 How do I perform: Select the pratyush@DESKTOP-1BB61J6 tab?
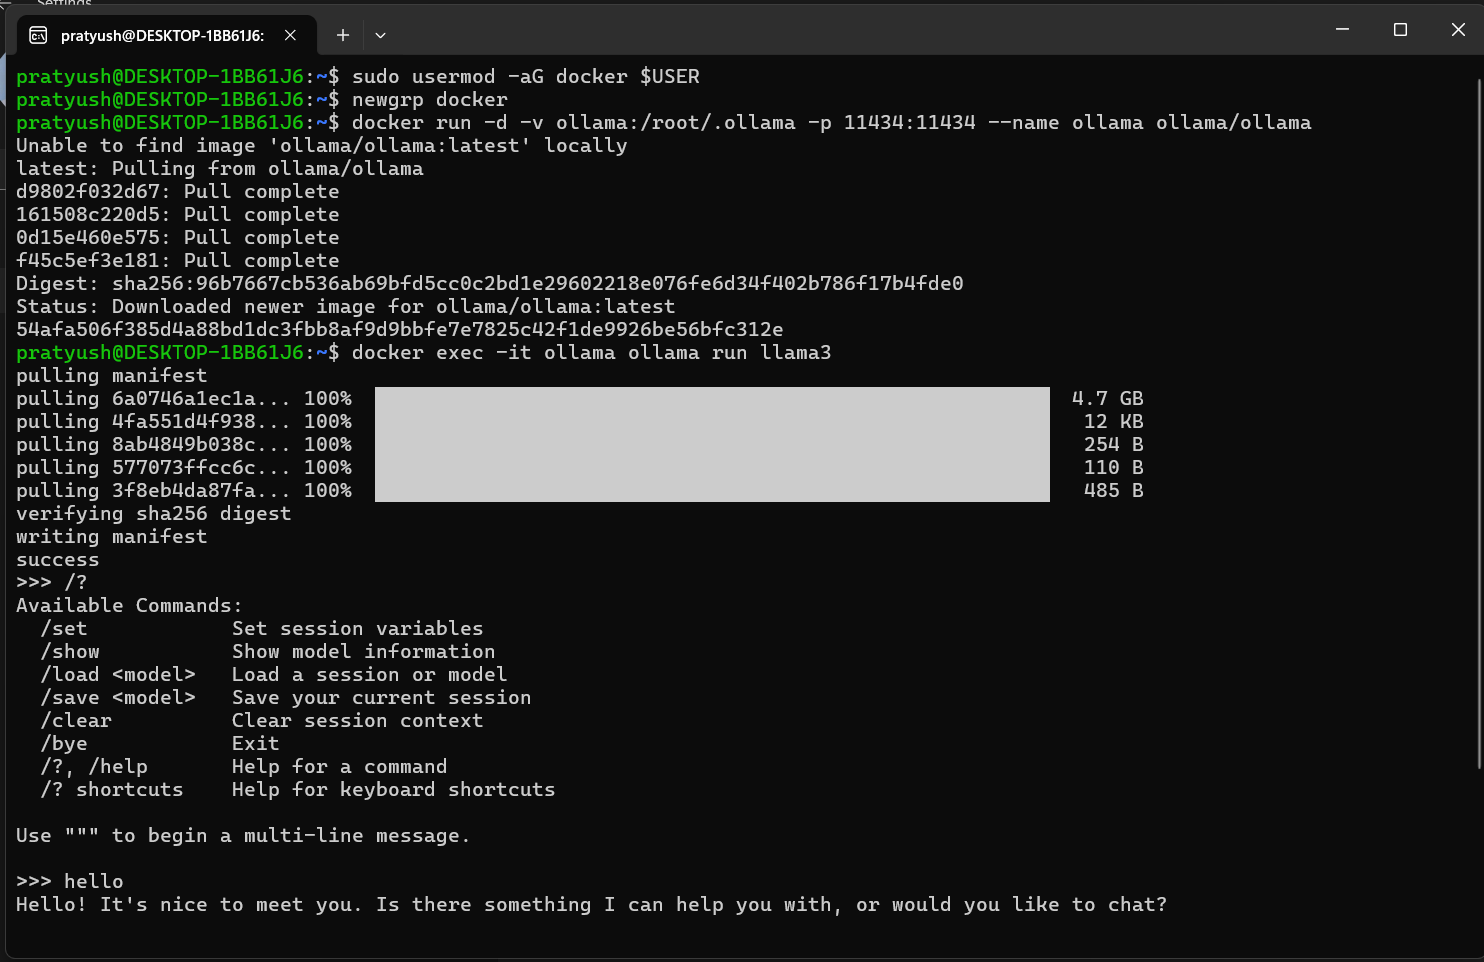pyautogui.click(x=166, y=35)
